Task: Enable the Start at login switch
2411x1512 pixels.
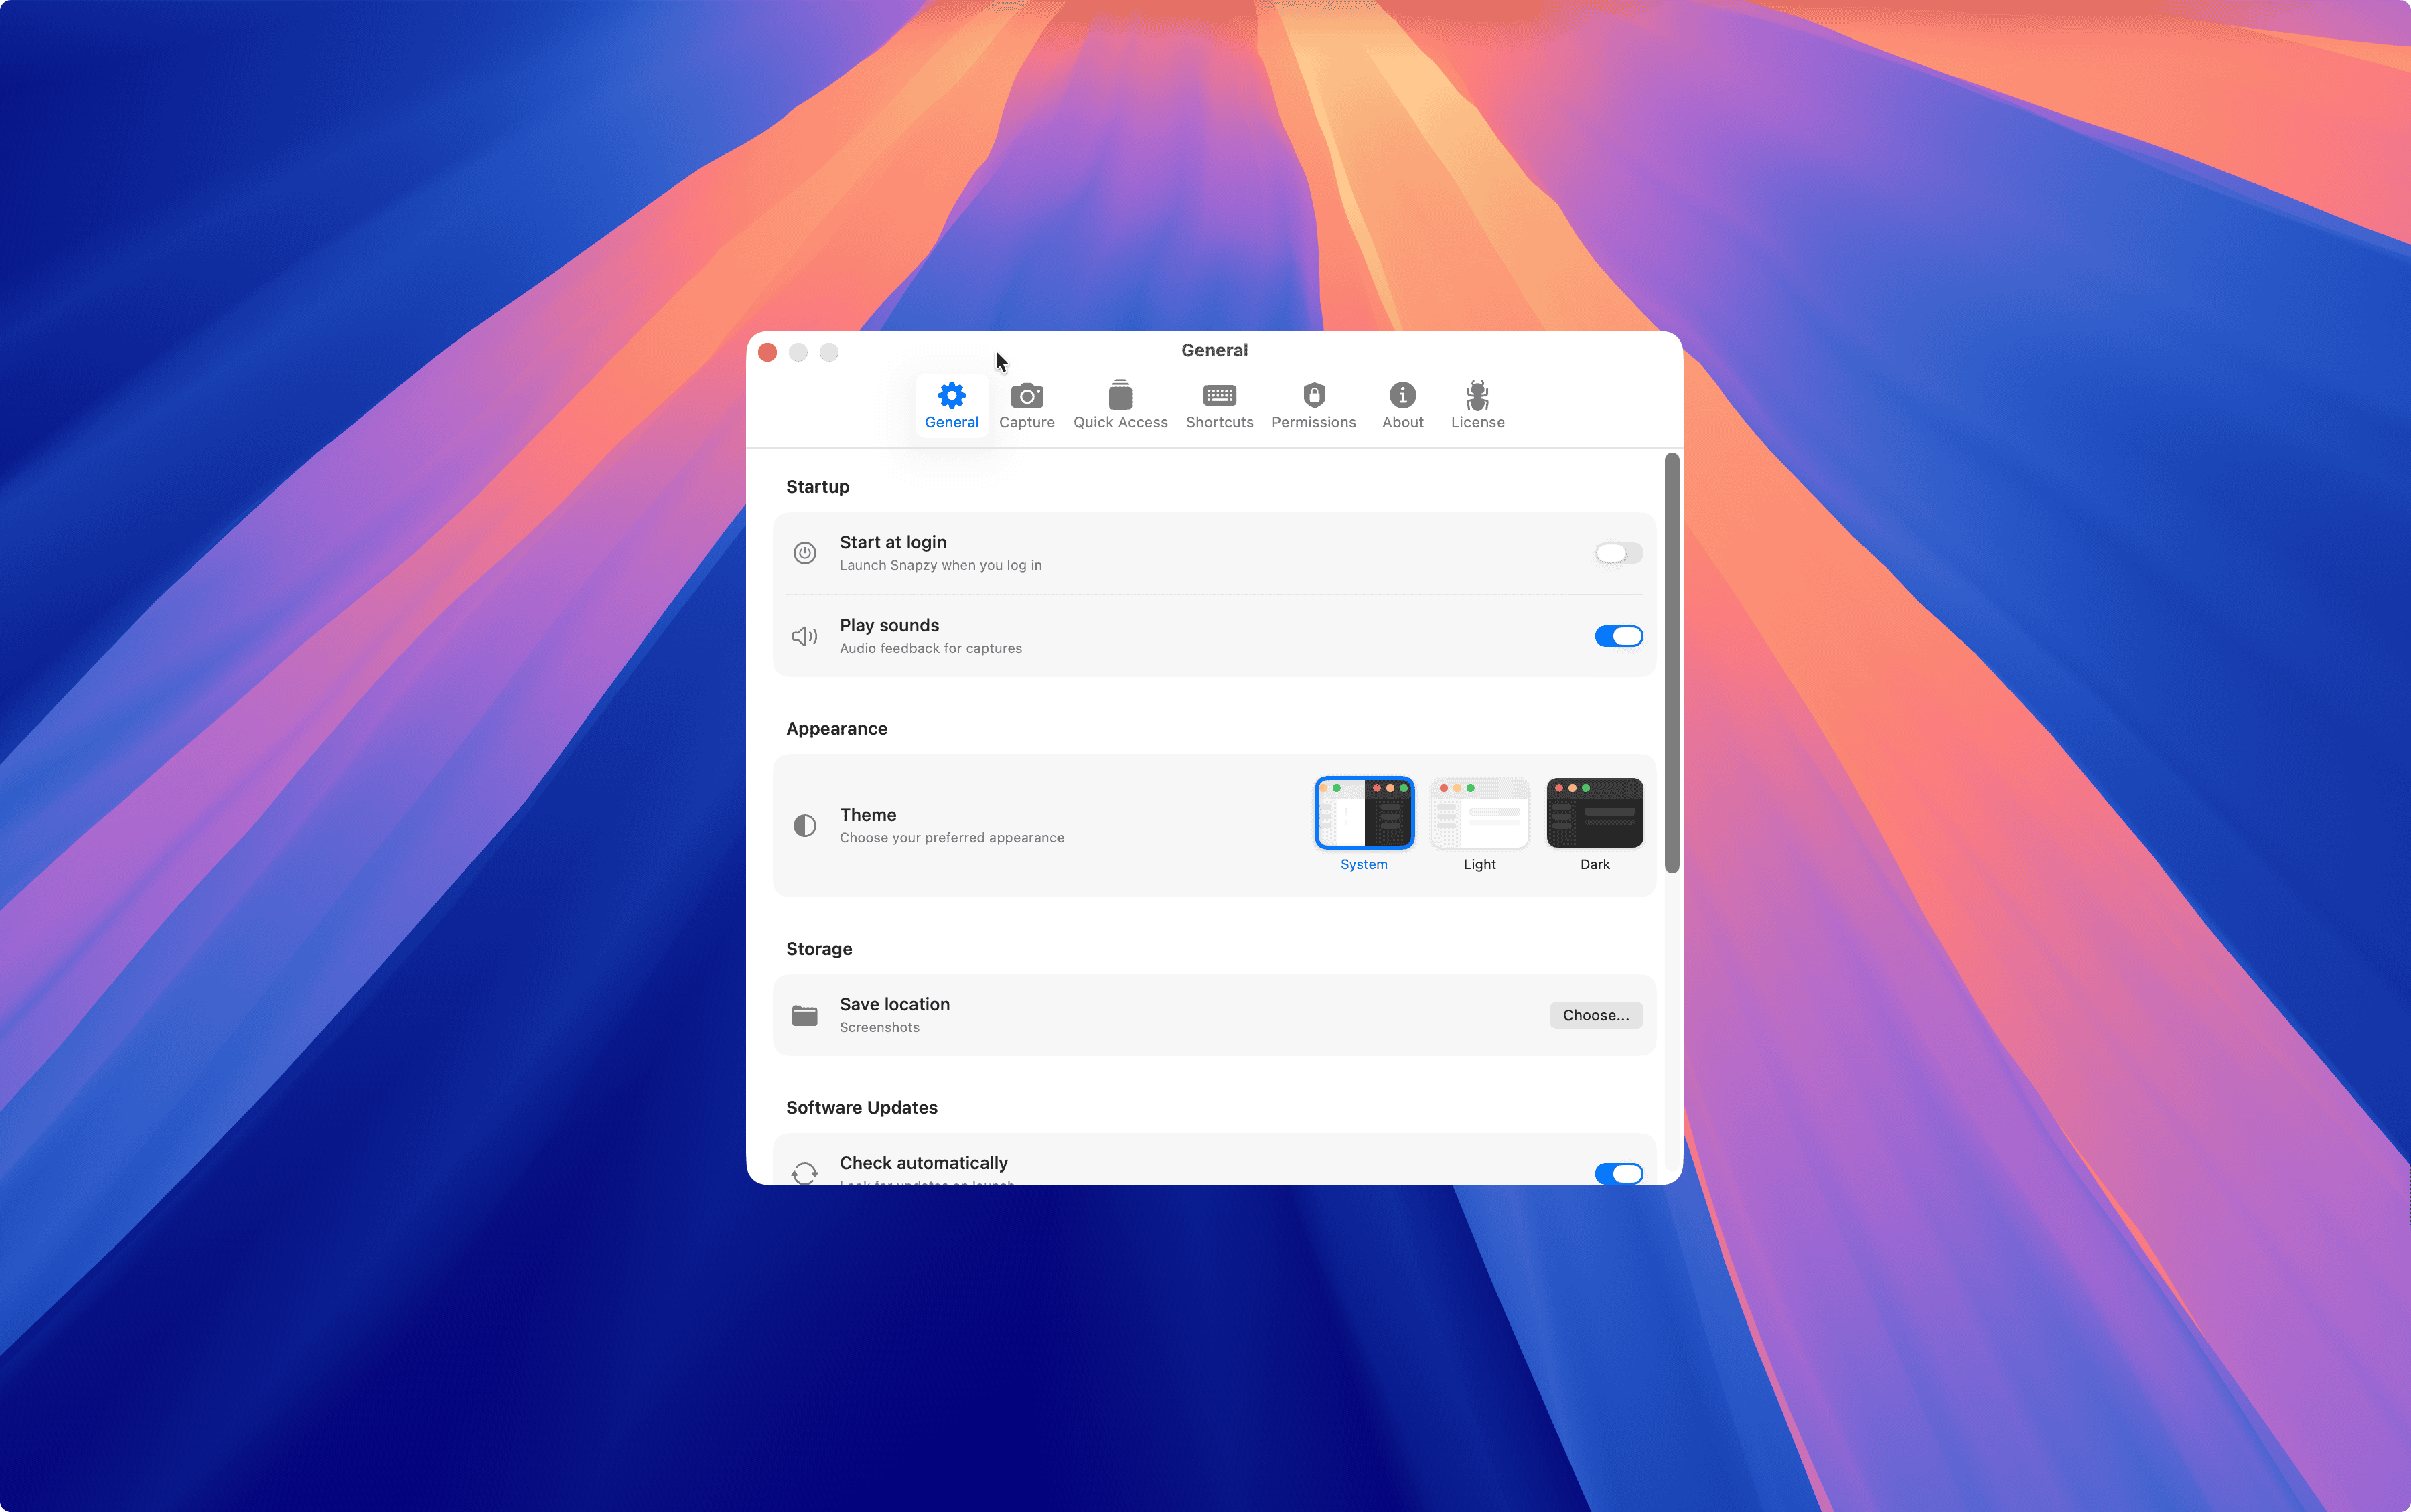Action: (1618, 553)
